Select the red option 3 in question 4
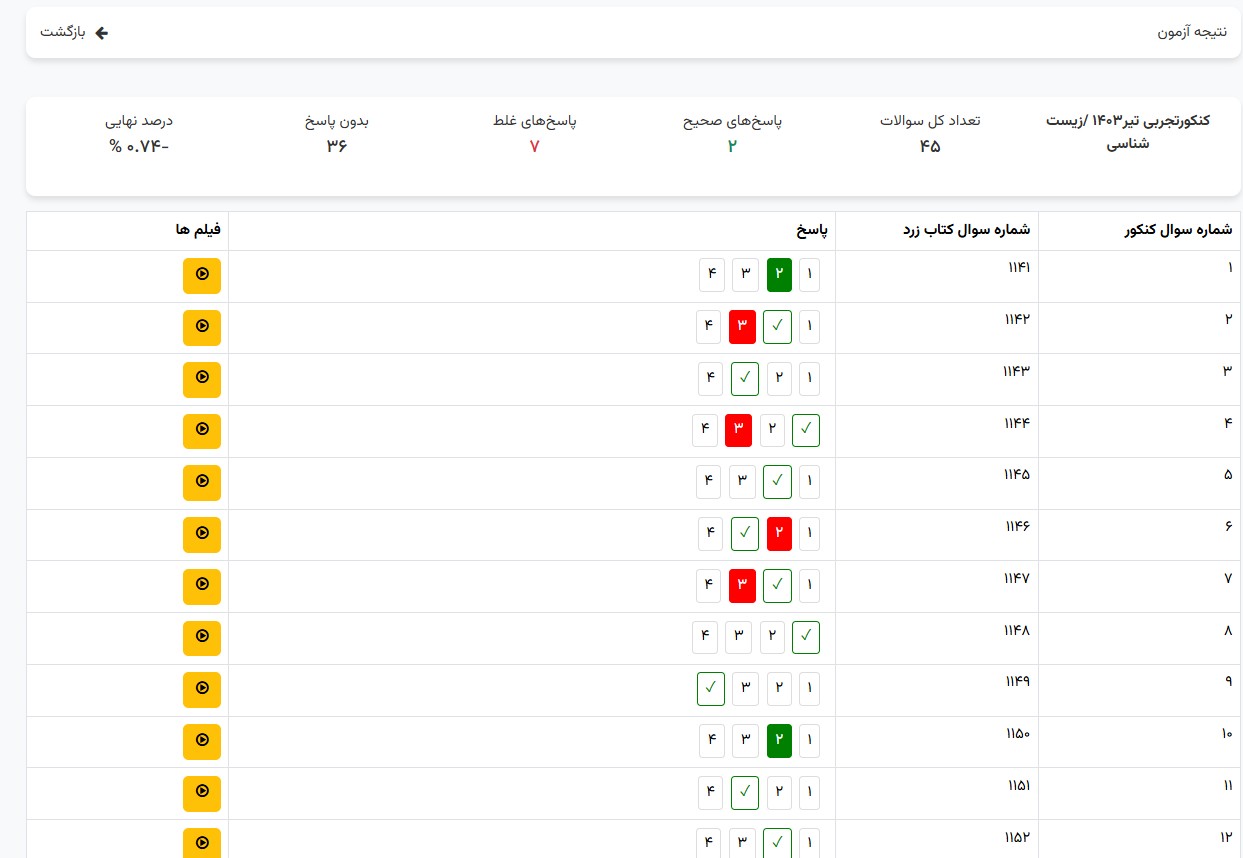This screenshot has height=858, width=1243. [738, 430]
